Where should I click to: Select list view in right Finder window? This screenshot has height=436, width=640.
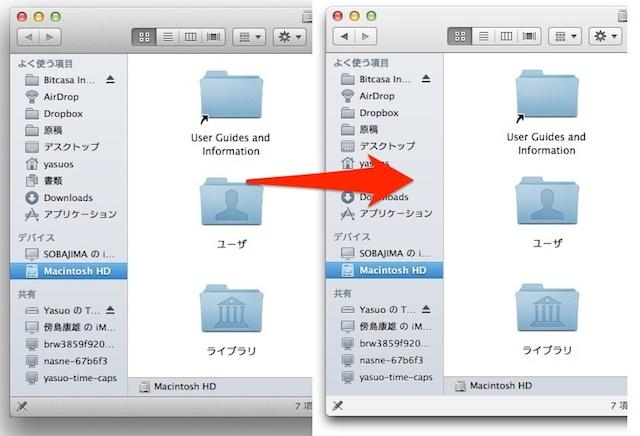pos(483,36)
